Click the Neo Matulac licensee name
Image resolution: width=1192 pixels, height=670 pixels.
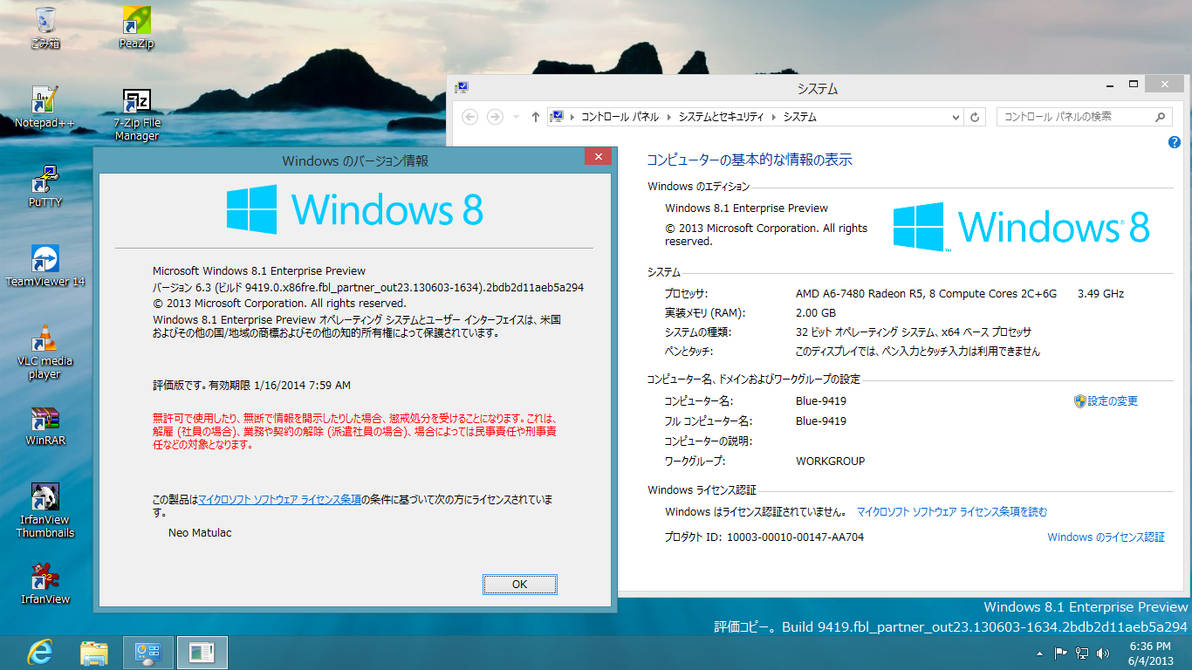coord(200,532)
